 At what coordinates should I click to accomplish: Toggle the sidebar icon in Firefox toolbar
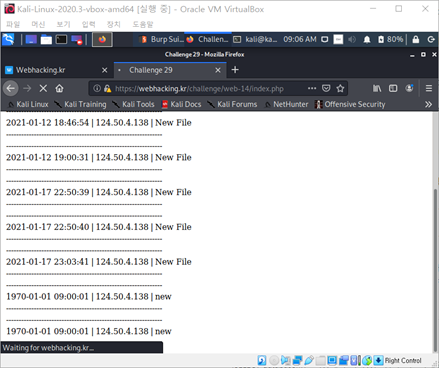tap(393, 88)
